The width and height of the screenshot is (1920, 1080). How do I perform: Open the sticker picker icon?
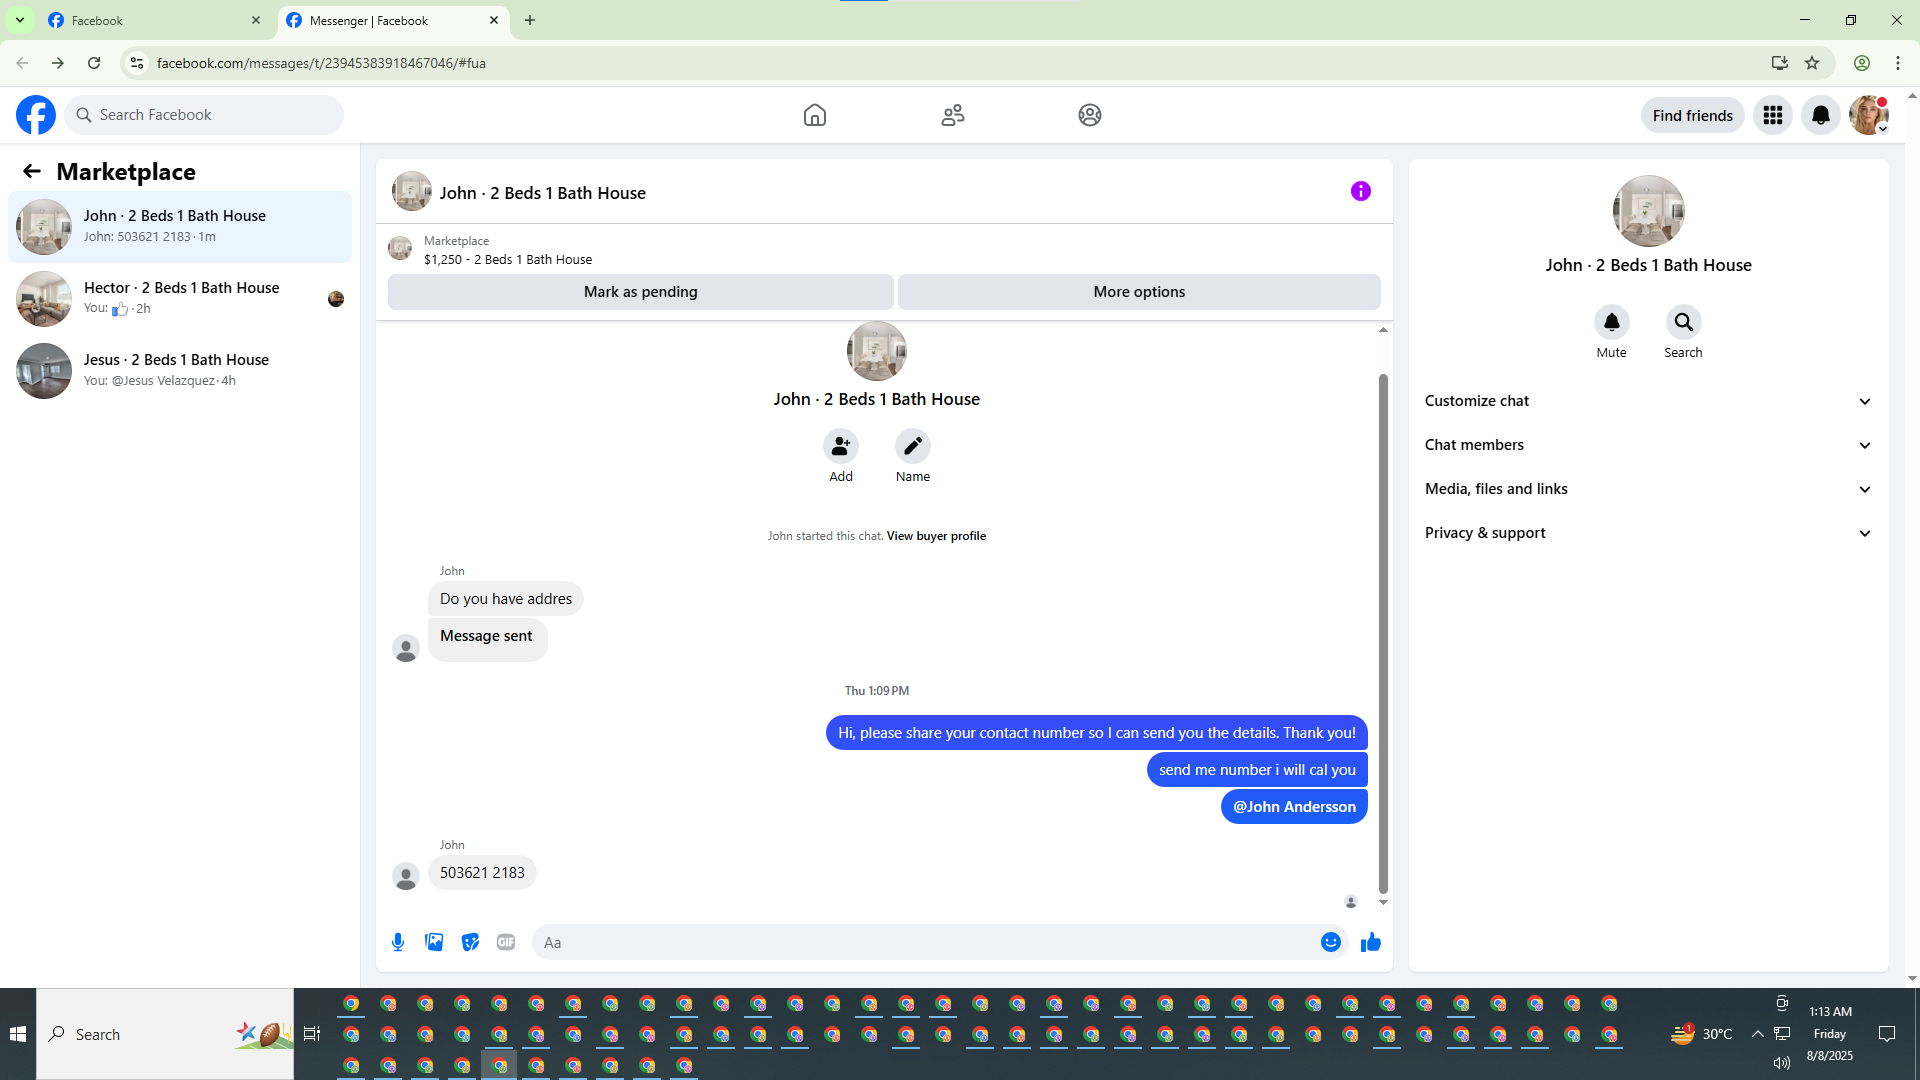coord(470,942)
